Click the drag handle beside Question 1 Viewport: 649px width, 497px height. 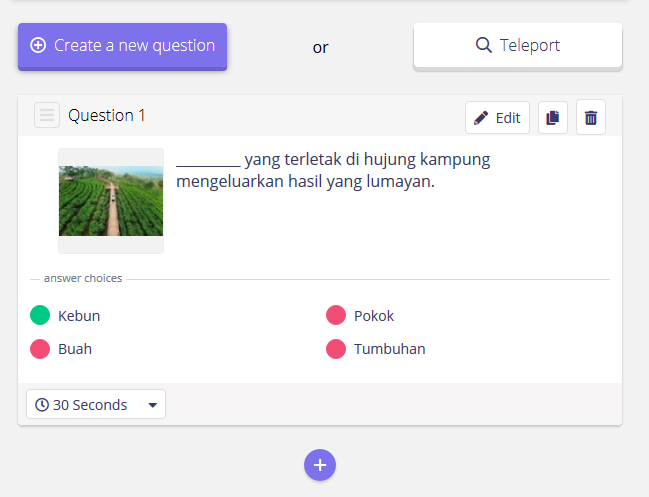(46, 116)
